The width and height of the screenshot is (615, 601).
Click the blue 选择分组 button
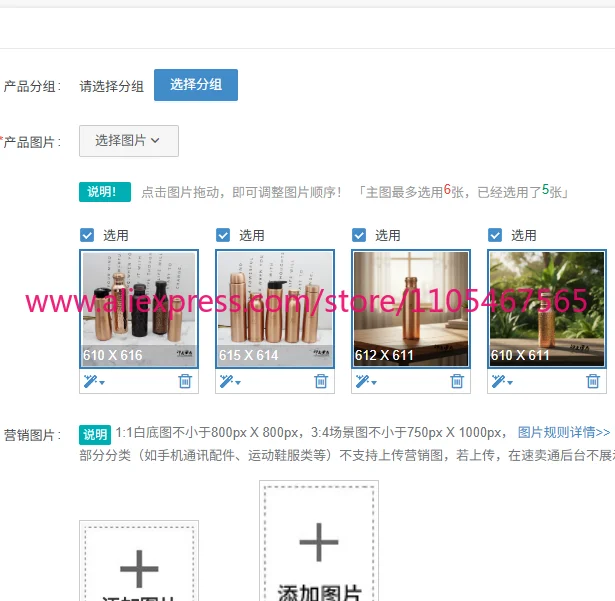click(196, 85)
